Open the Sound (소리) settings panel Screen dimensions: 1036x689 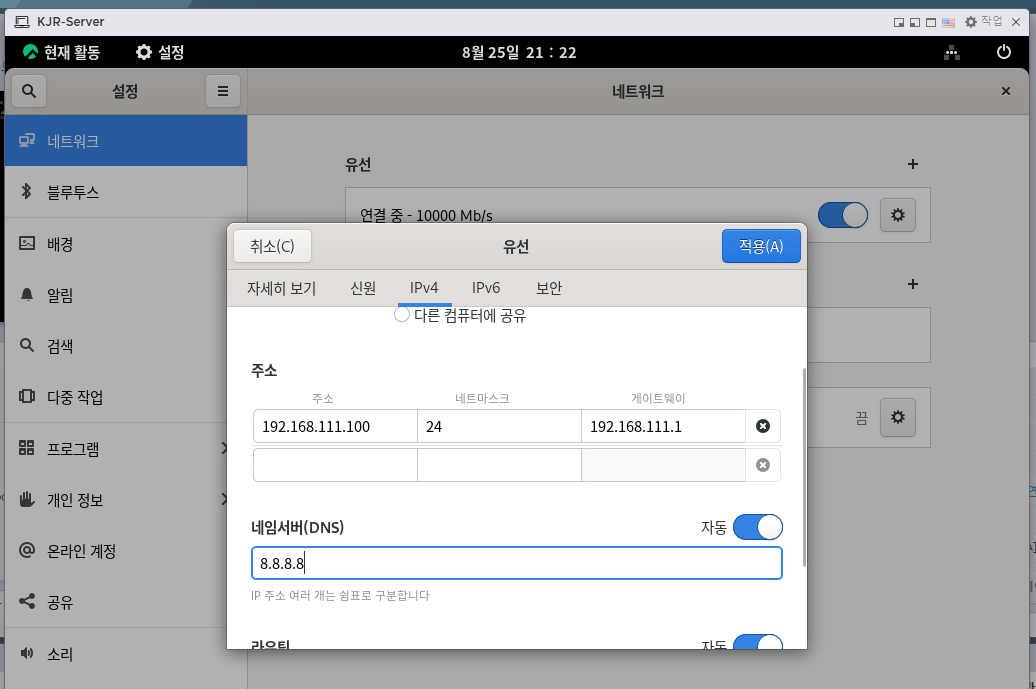(126, 654)
